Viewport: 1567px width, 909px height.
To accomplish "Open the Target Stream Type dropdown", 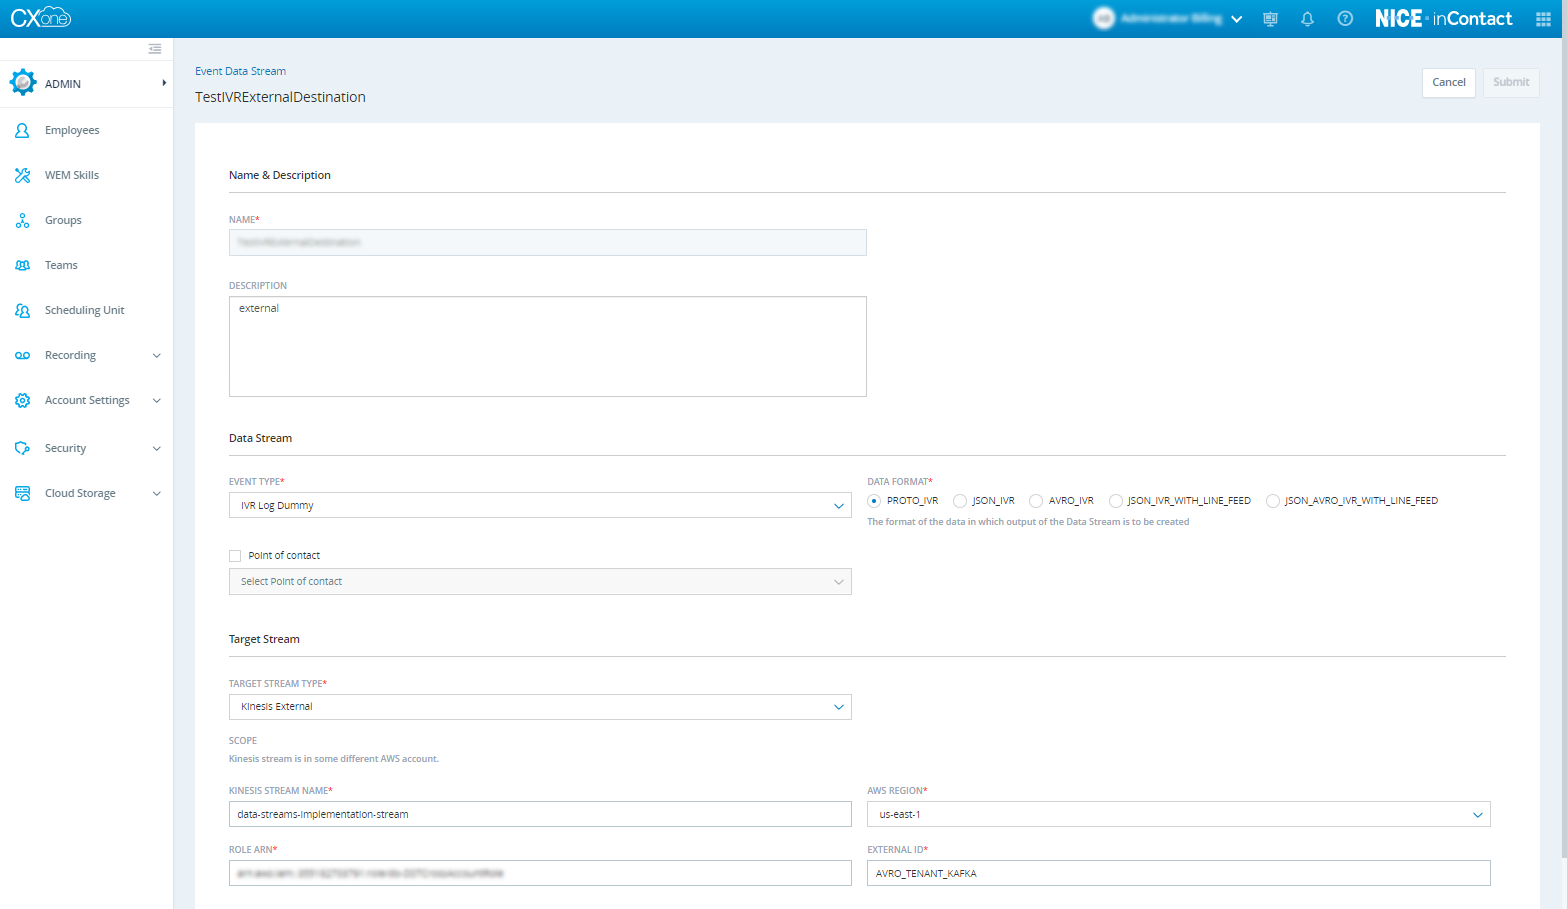I will pyautogui.click(x=540, y=707).
